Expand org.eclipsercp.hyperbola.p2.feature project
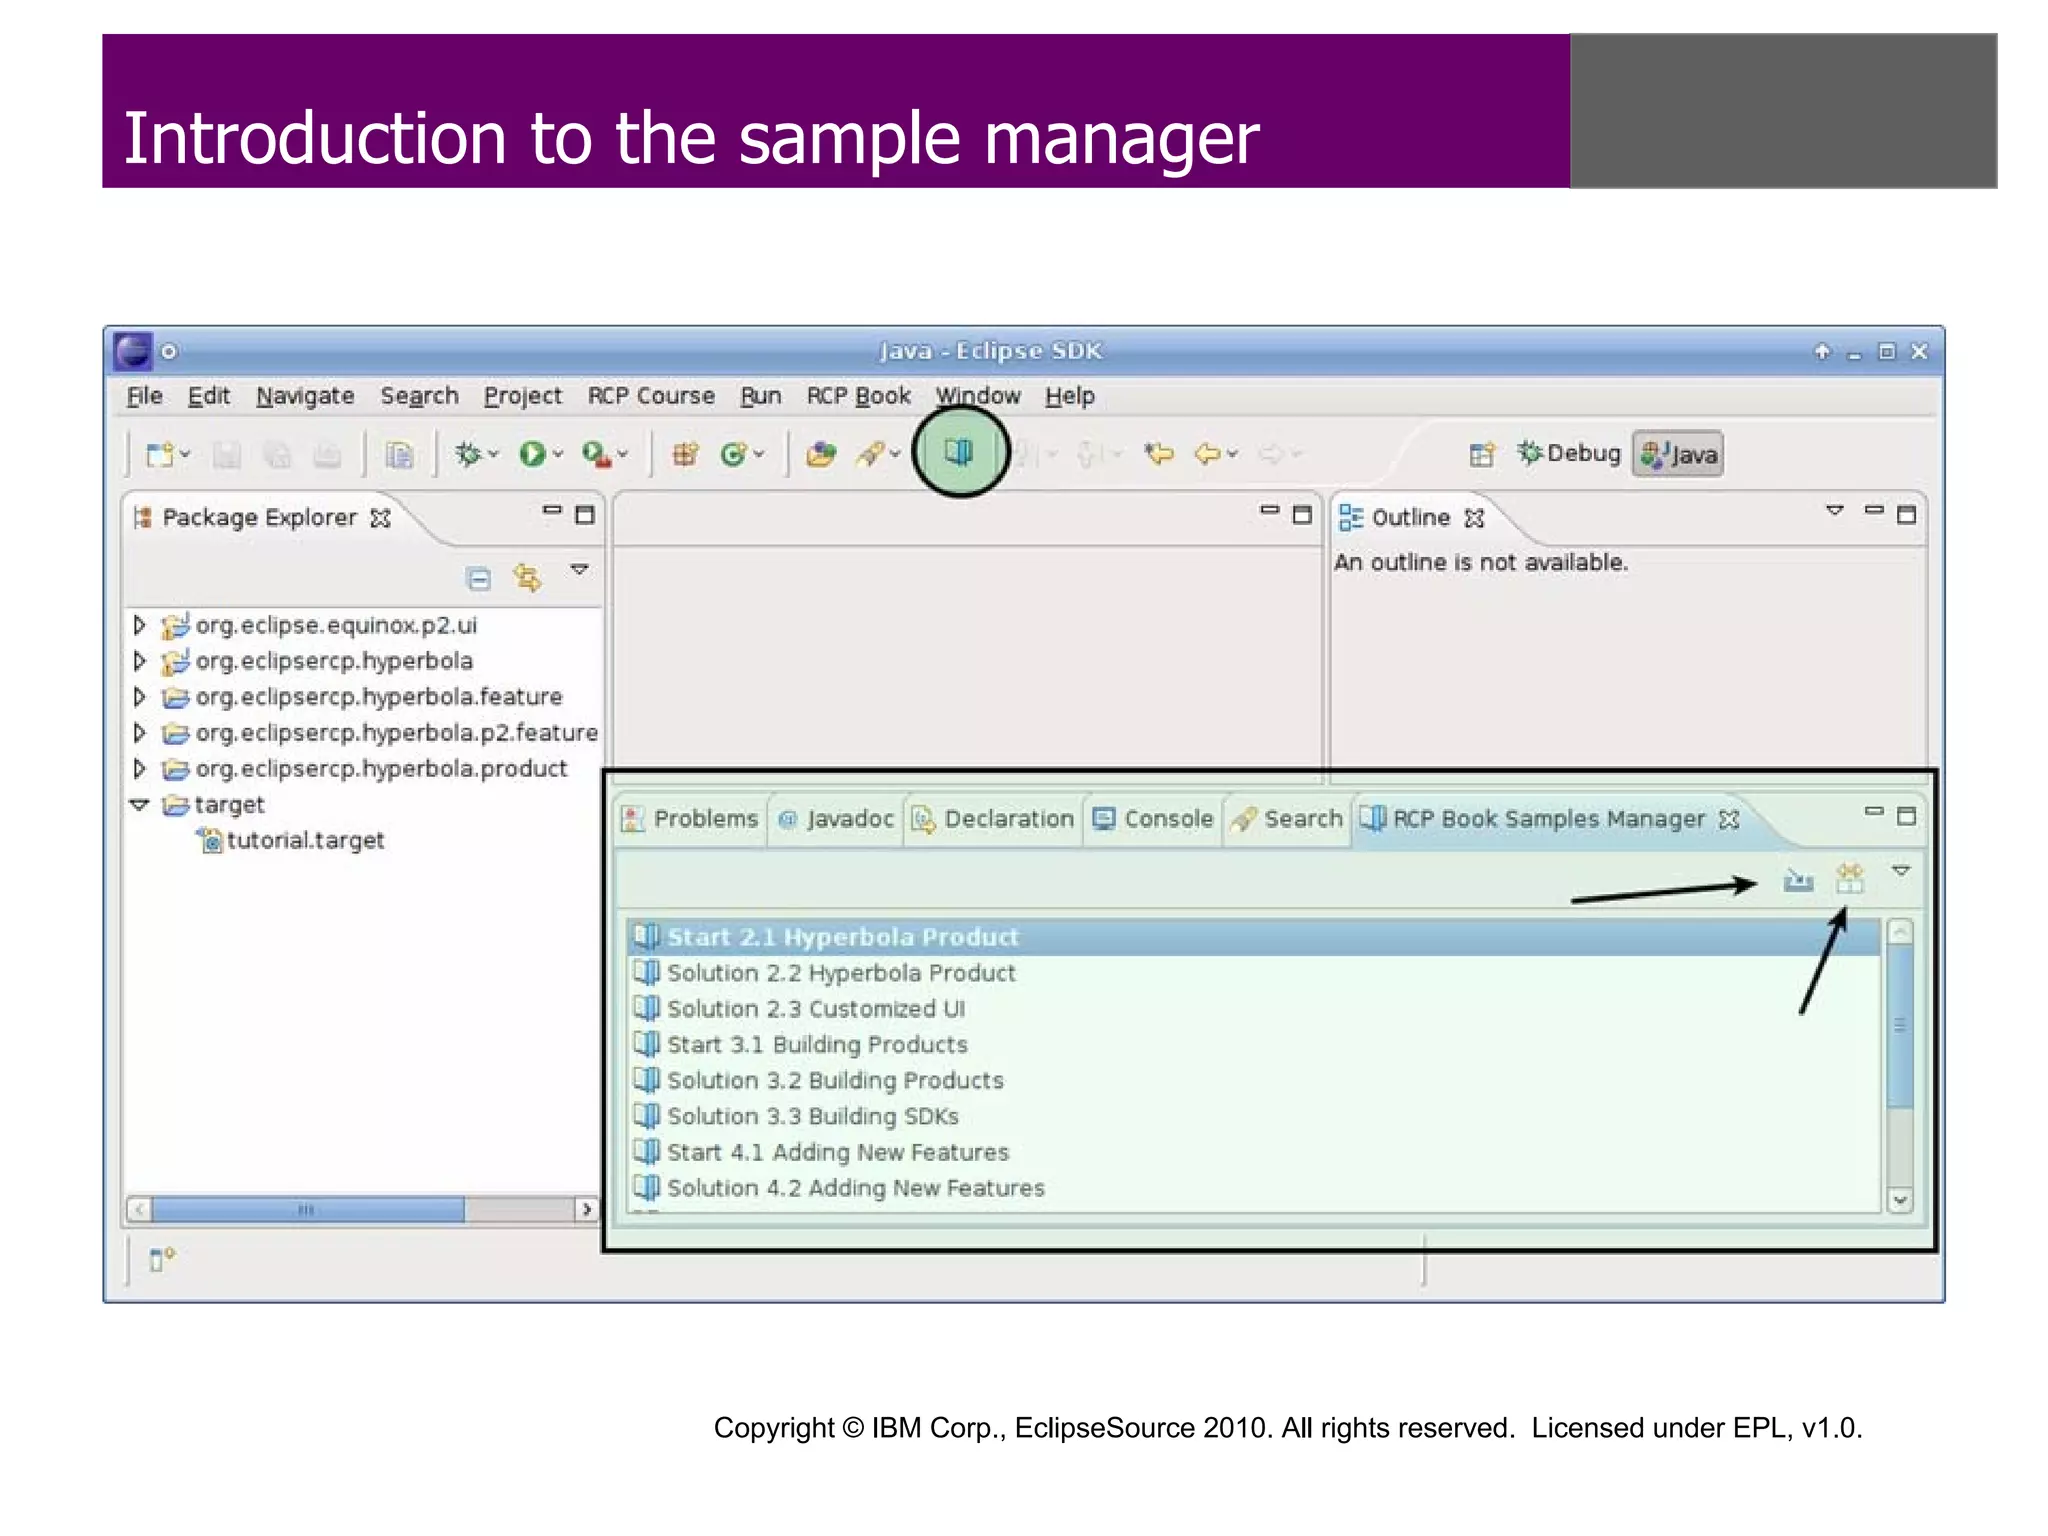Image resolution: width=2048 pixels, height=1536 pixels. pos(140,733)
